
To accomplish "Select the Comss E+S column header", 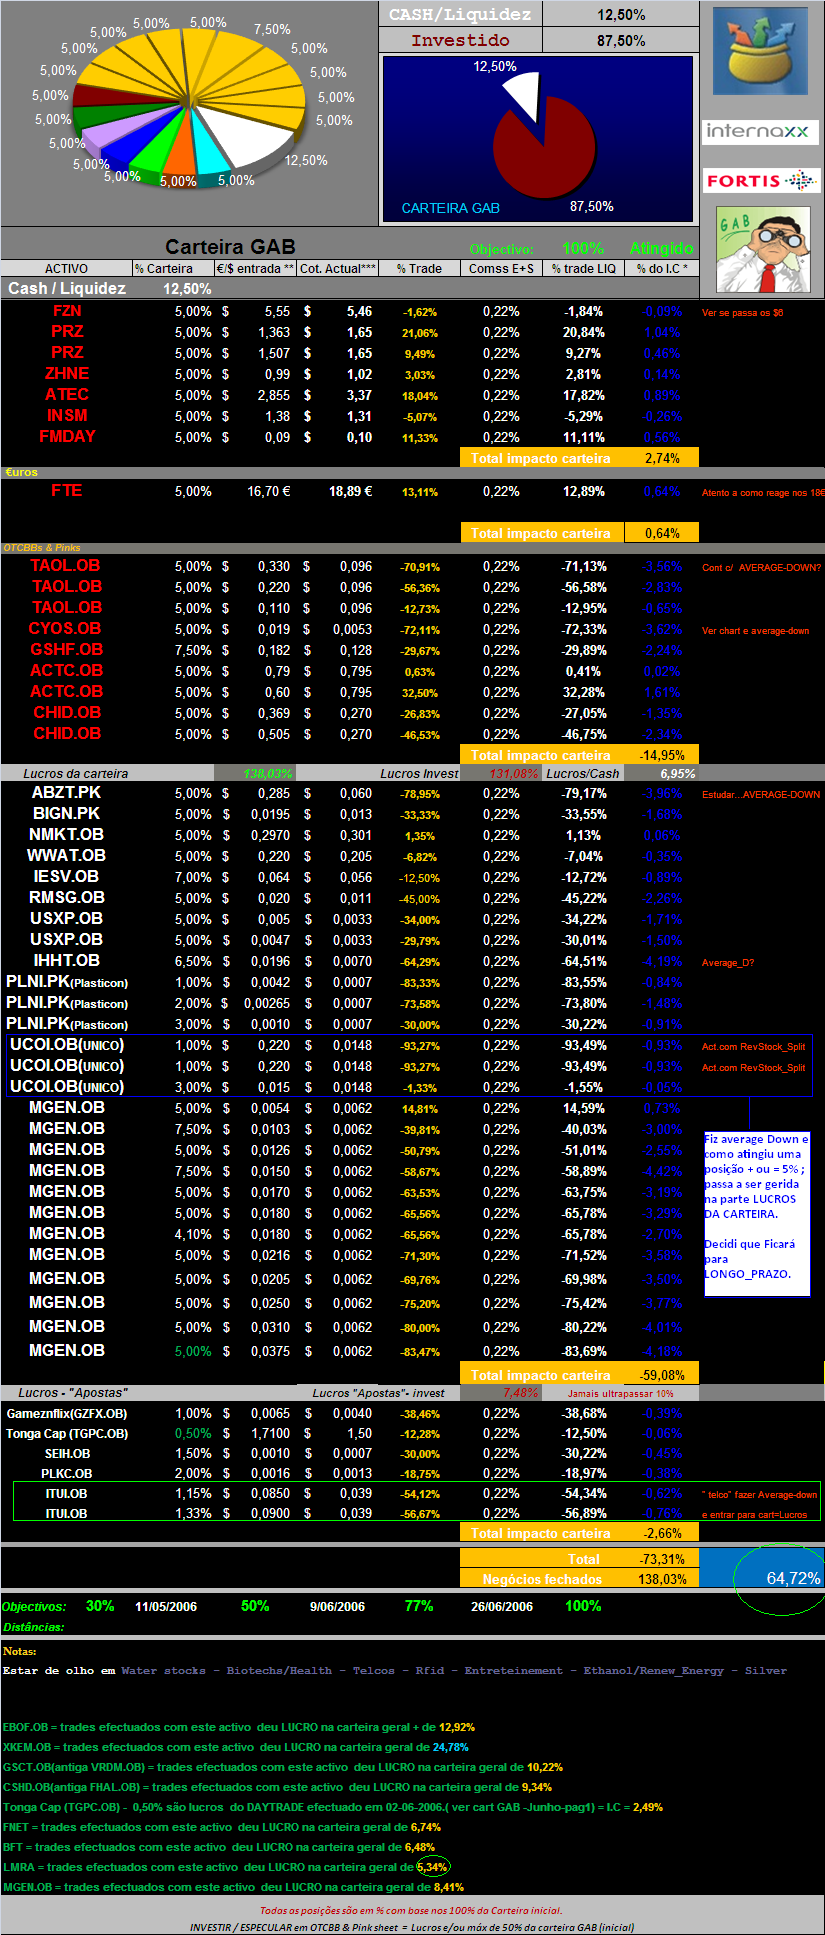I will click(x=501, y=268).
